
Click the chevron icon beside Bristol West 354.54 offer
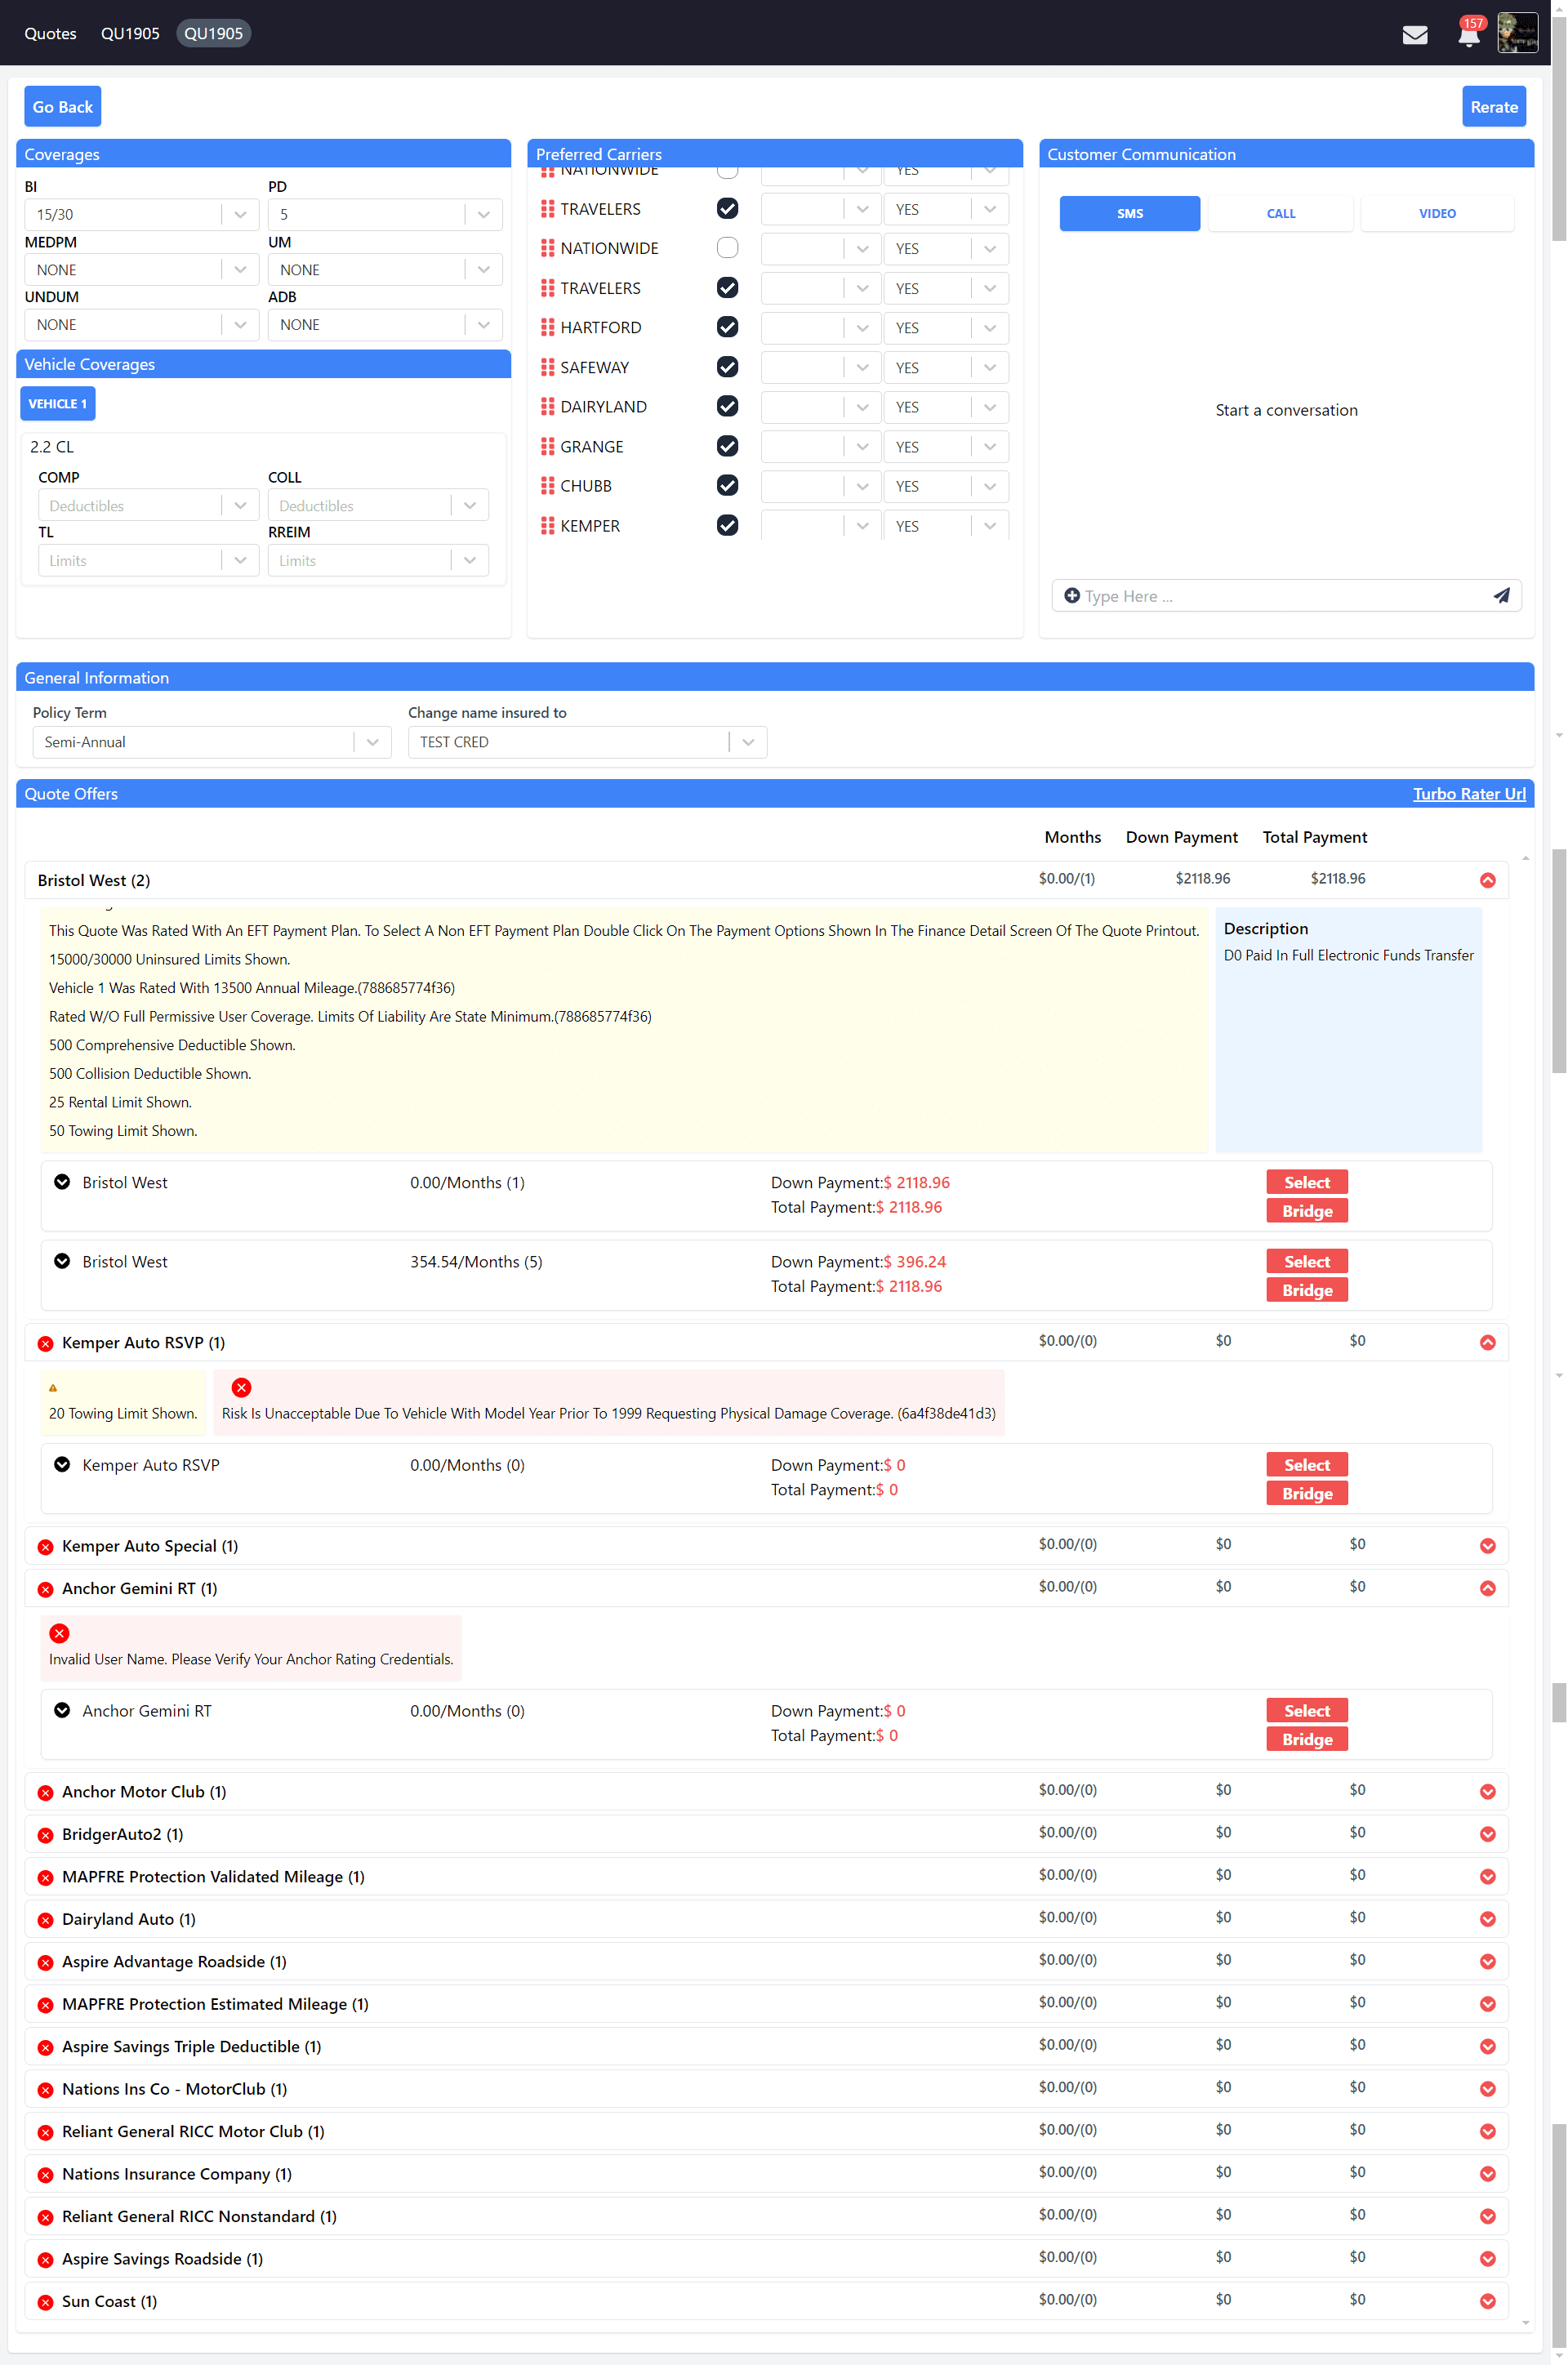pos(62,1261)
